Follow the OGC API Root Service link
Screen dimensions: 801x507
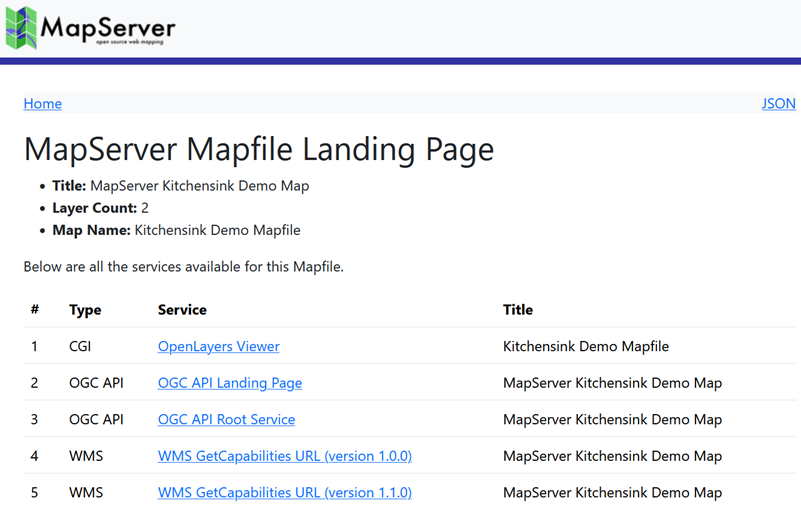(x=226, y=420)
